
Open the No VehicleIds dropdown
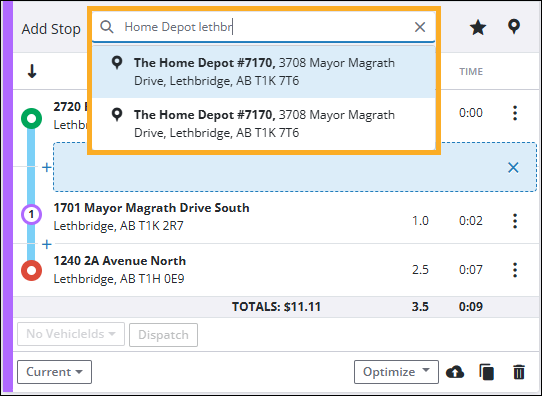coord(71,334)
